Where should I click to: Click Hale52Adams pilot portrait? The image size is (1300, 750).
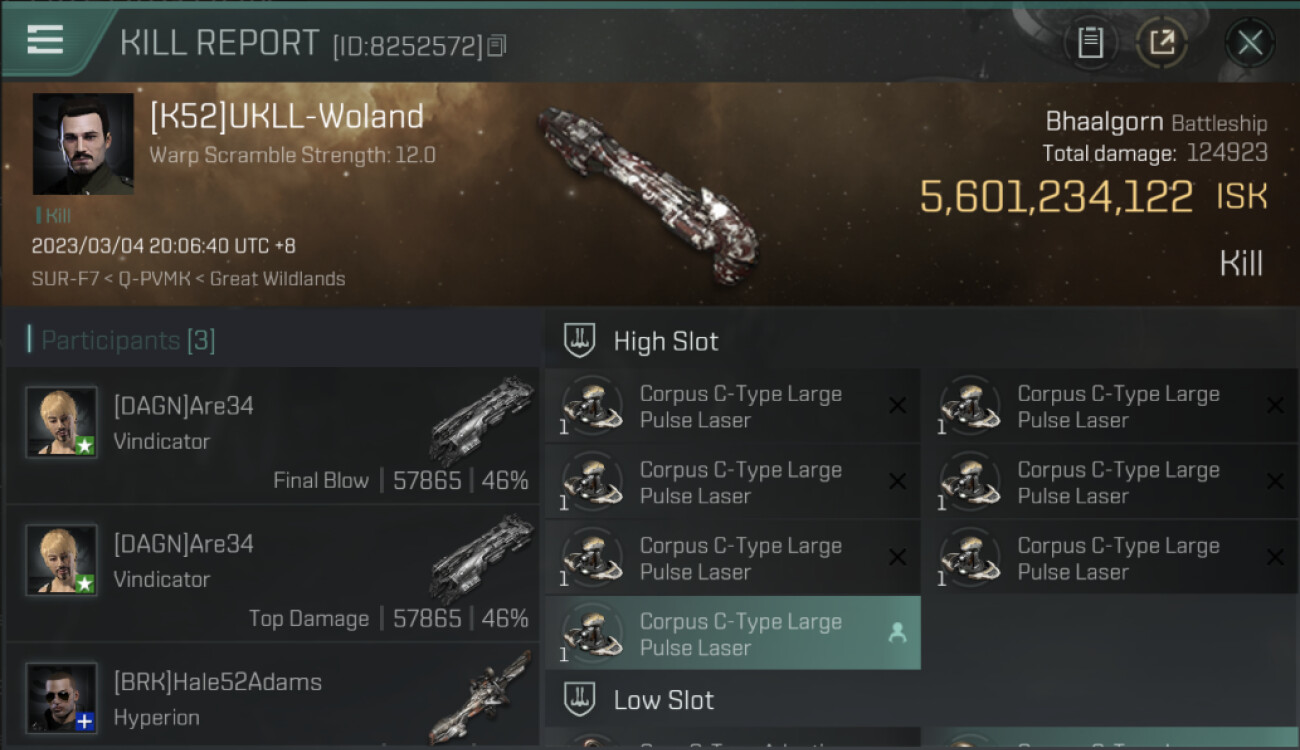[62, 698]
